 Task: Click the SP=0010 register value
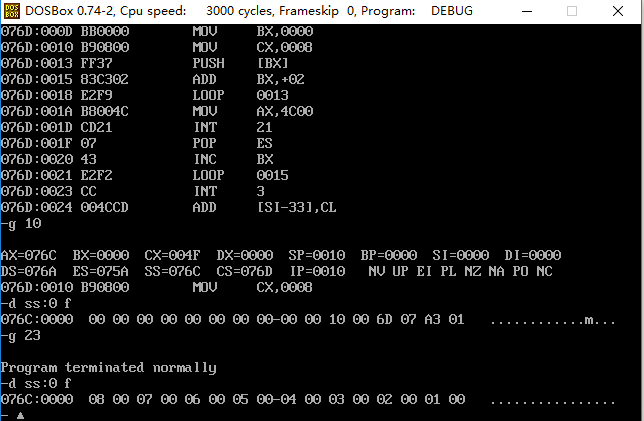(x=317, y=255)
